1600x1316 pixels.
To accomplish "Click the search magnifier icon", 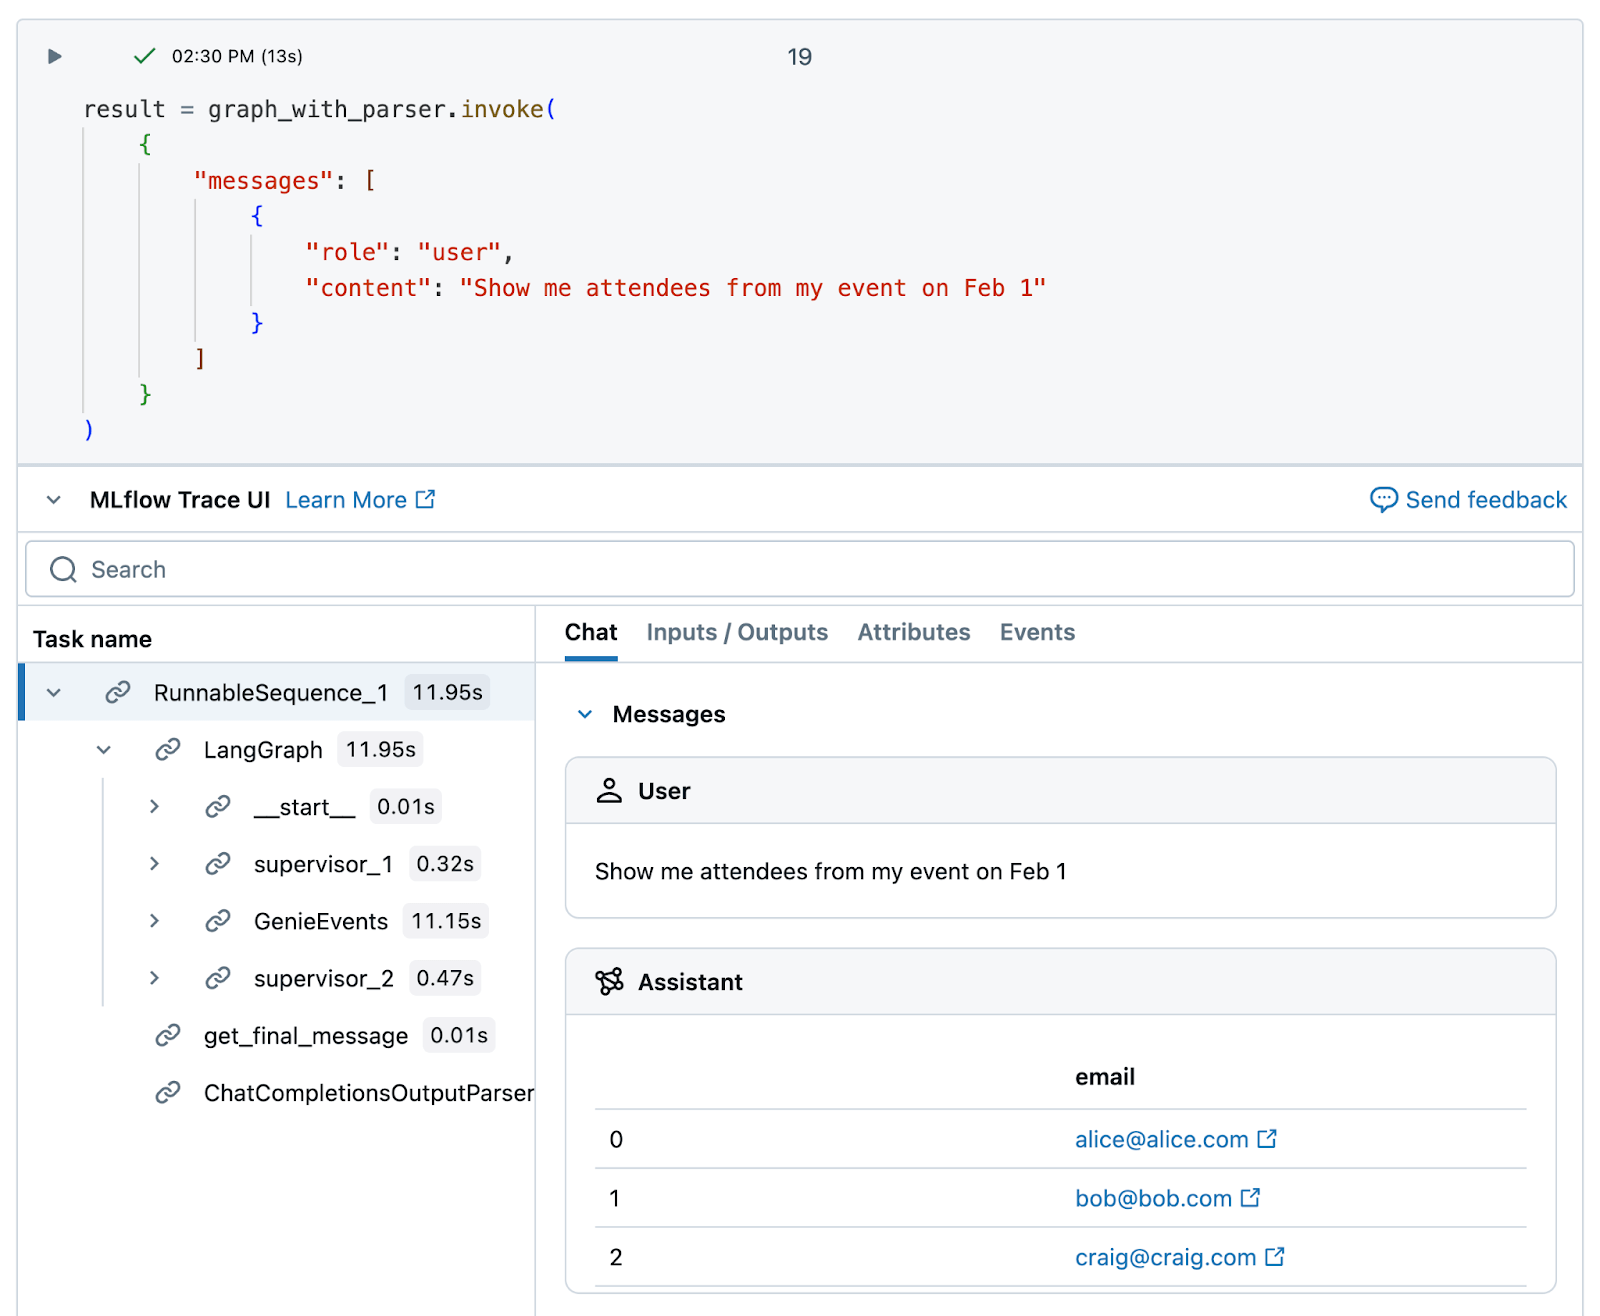I will (63, 569).
